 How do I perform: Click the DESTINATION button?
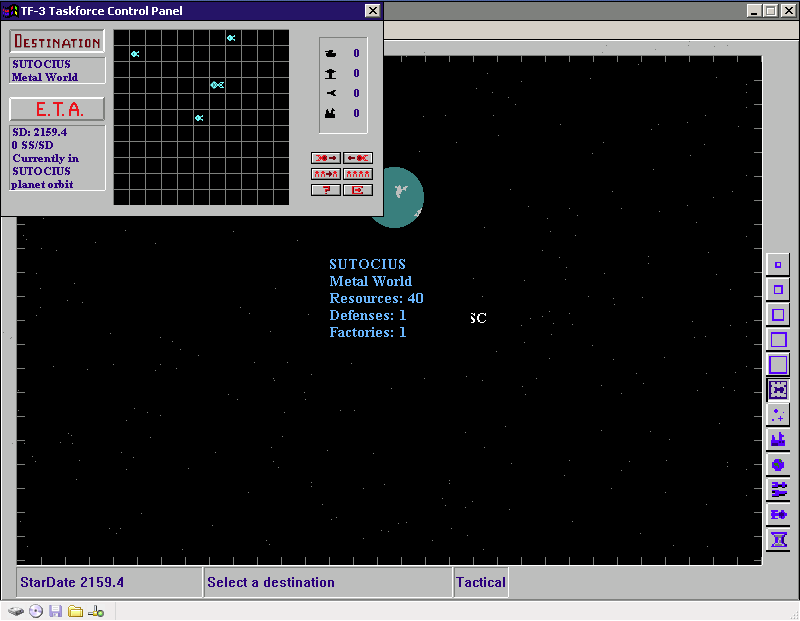click(57, 41)
